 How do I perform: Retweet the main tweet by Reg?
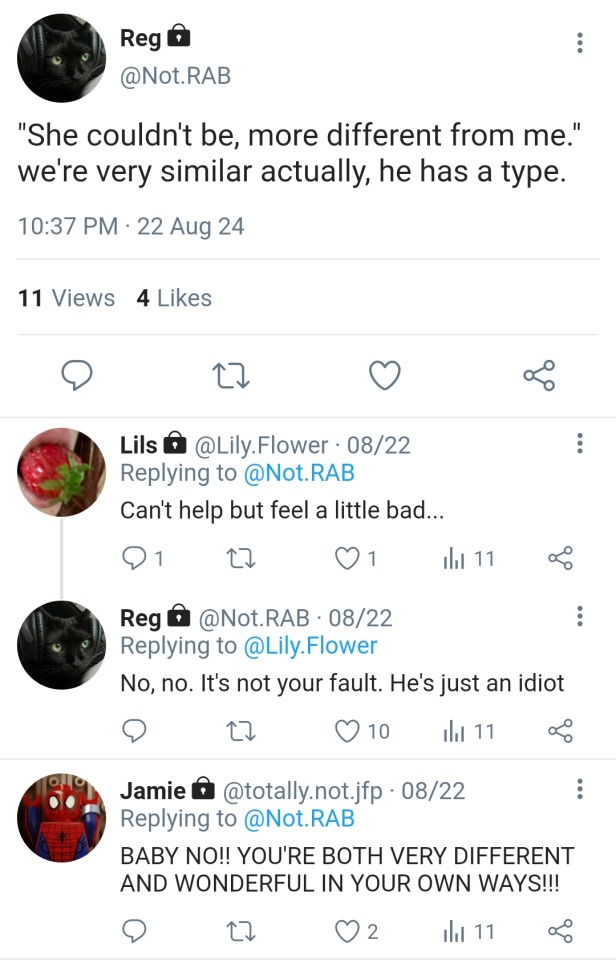click(x=231, y=375)
